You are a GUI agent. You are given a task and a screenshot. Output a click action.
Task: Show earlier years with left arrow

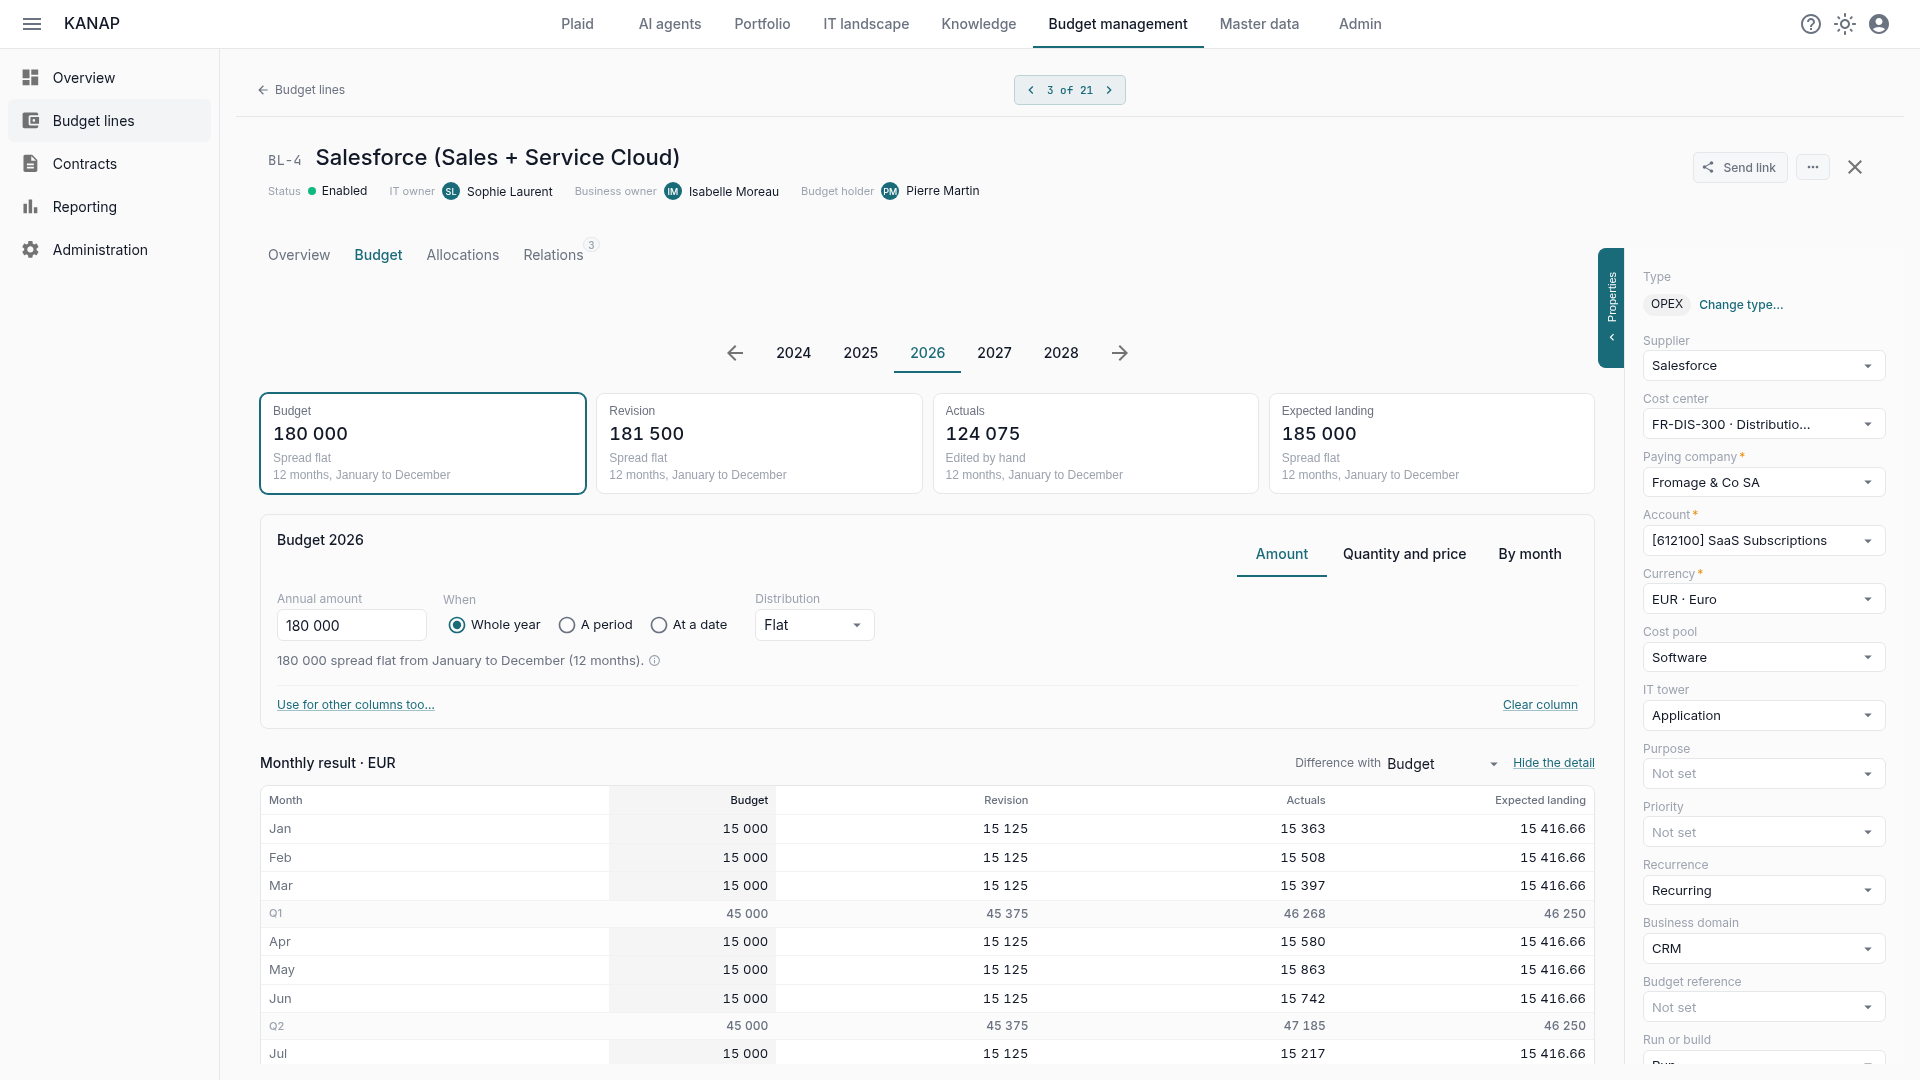[x=735, y=353]
